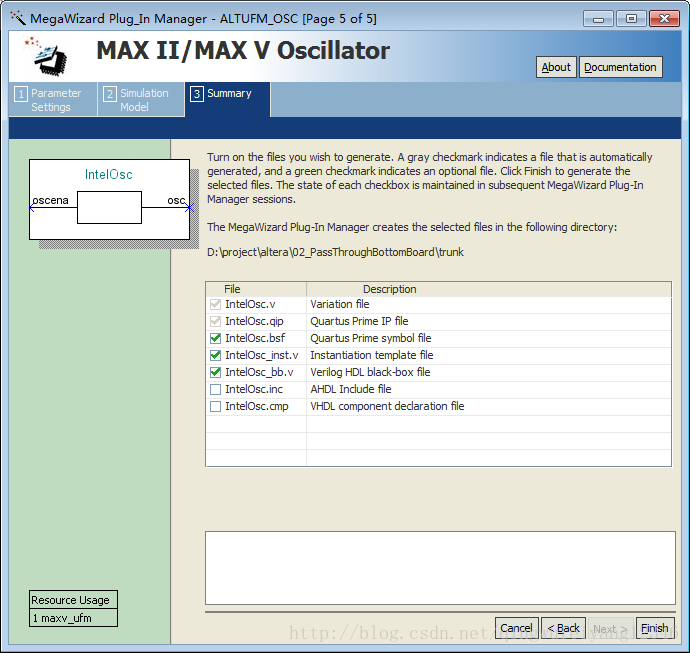The height and width of the screenshot is (653, 690).
Task: Click the 1 maxv_ufm resource entry
Action: pyautogui.click(x=73, y=618)
